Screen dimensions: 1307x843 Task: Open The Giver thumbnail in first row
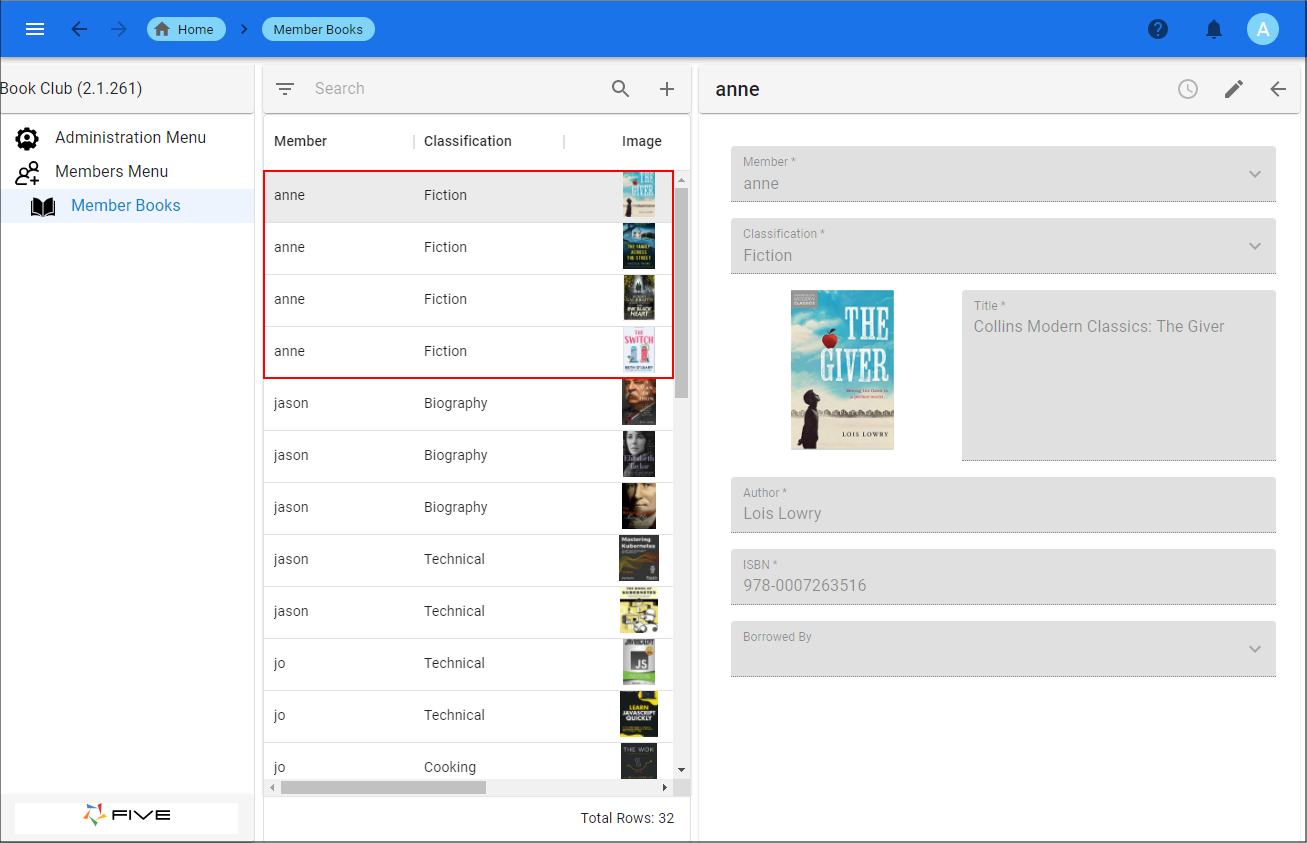(639, 195)
